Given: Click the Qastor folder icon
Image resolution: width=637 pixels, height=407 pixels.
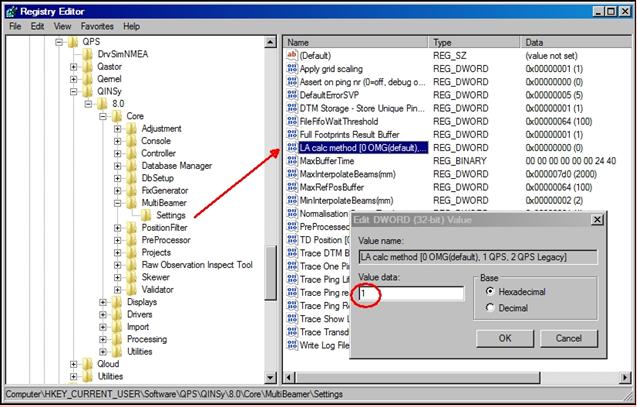Looking at the screenshot, I should 87,67.
